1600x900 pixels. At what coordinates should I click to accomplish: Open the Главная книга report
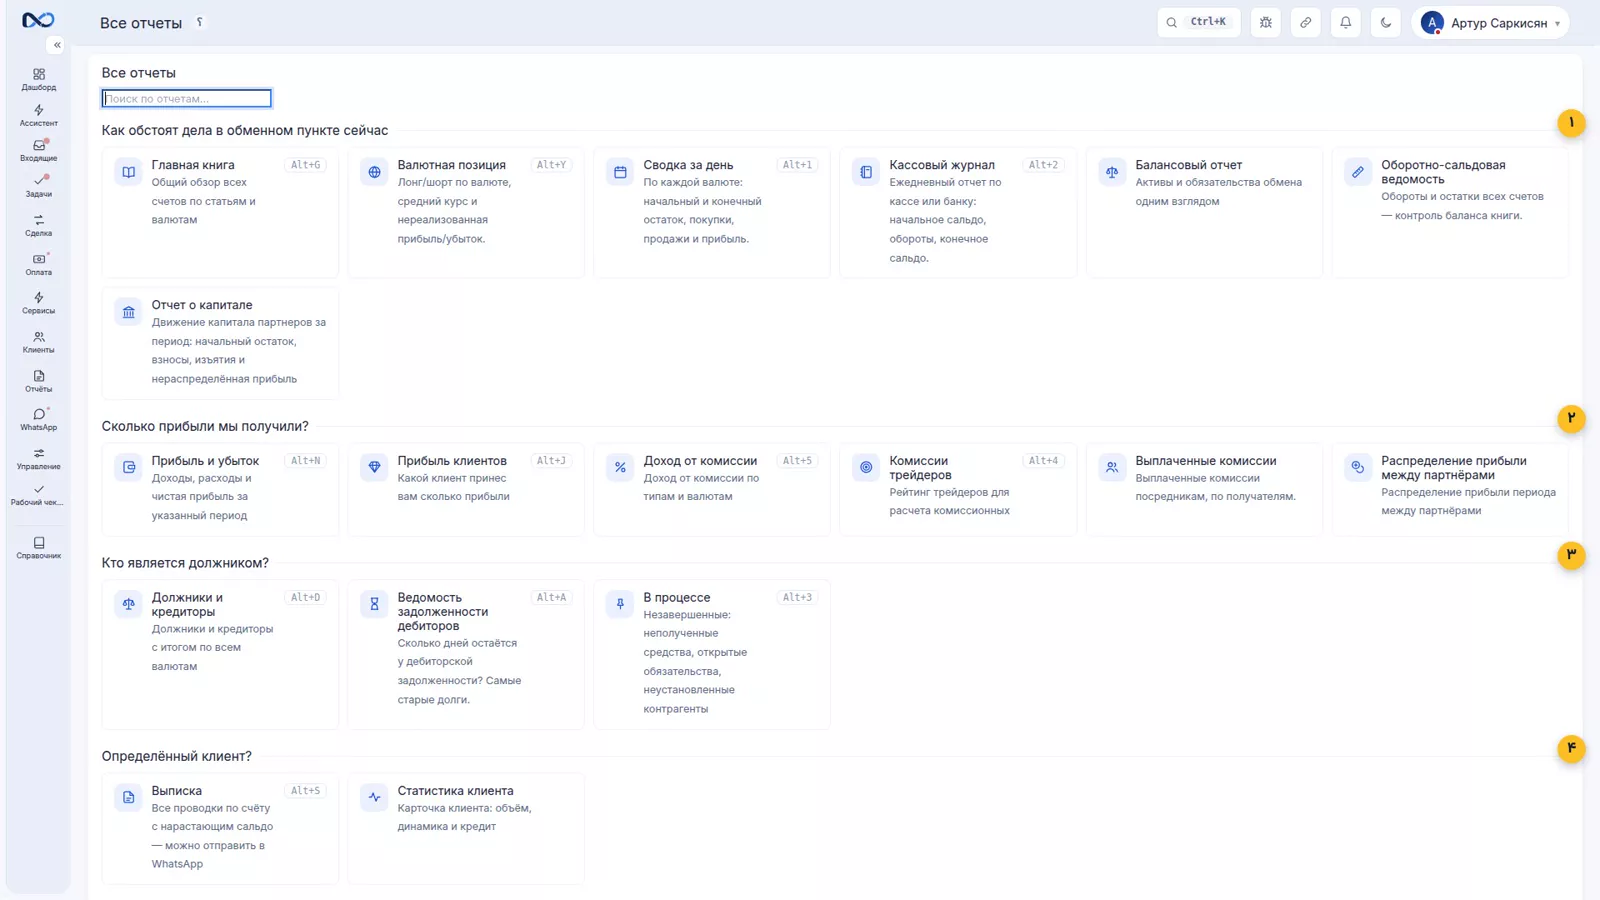pyautogui.click(x=220, y=212)
